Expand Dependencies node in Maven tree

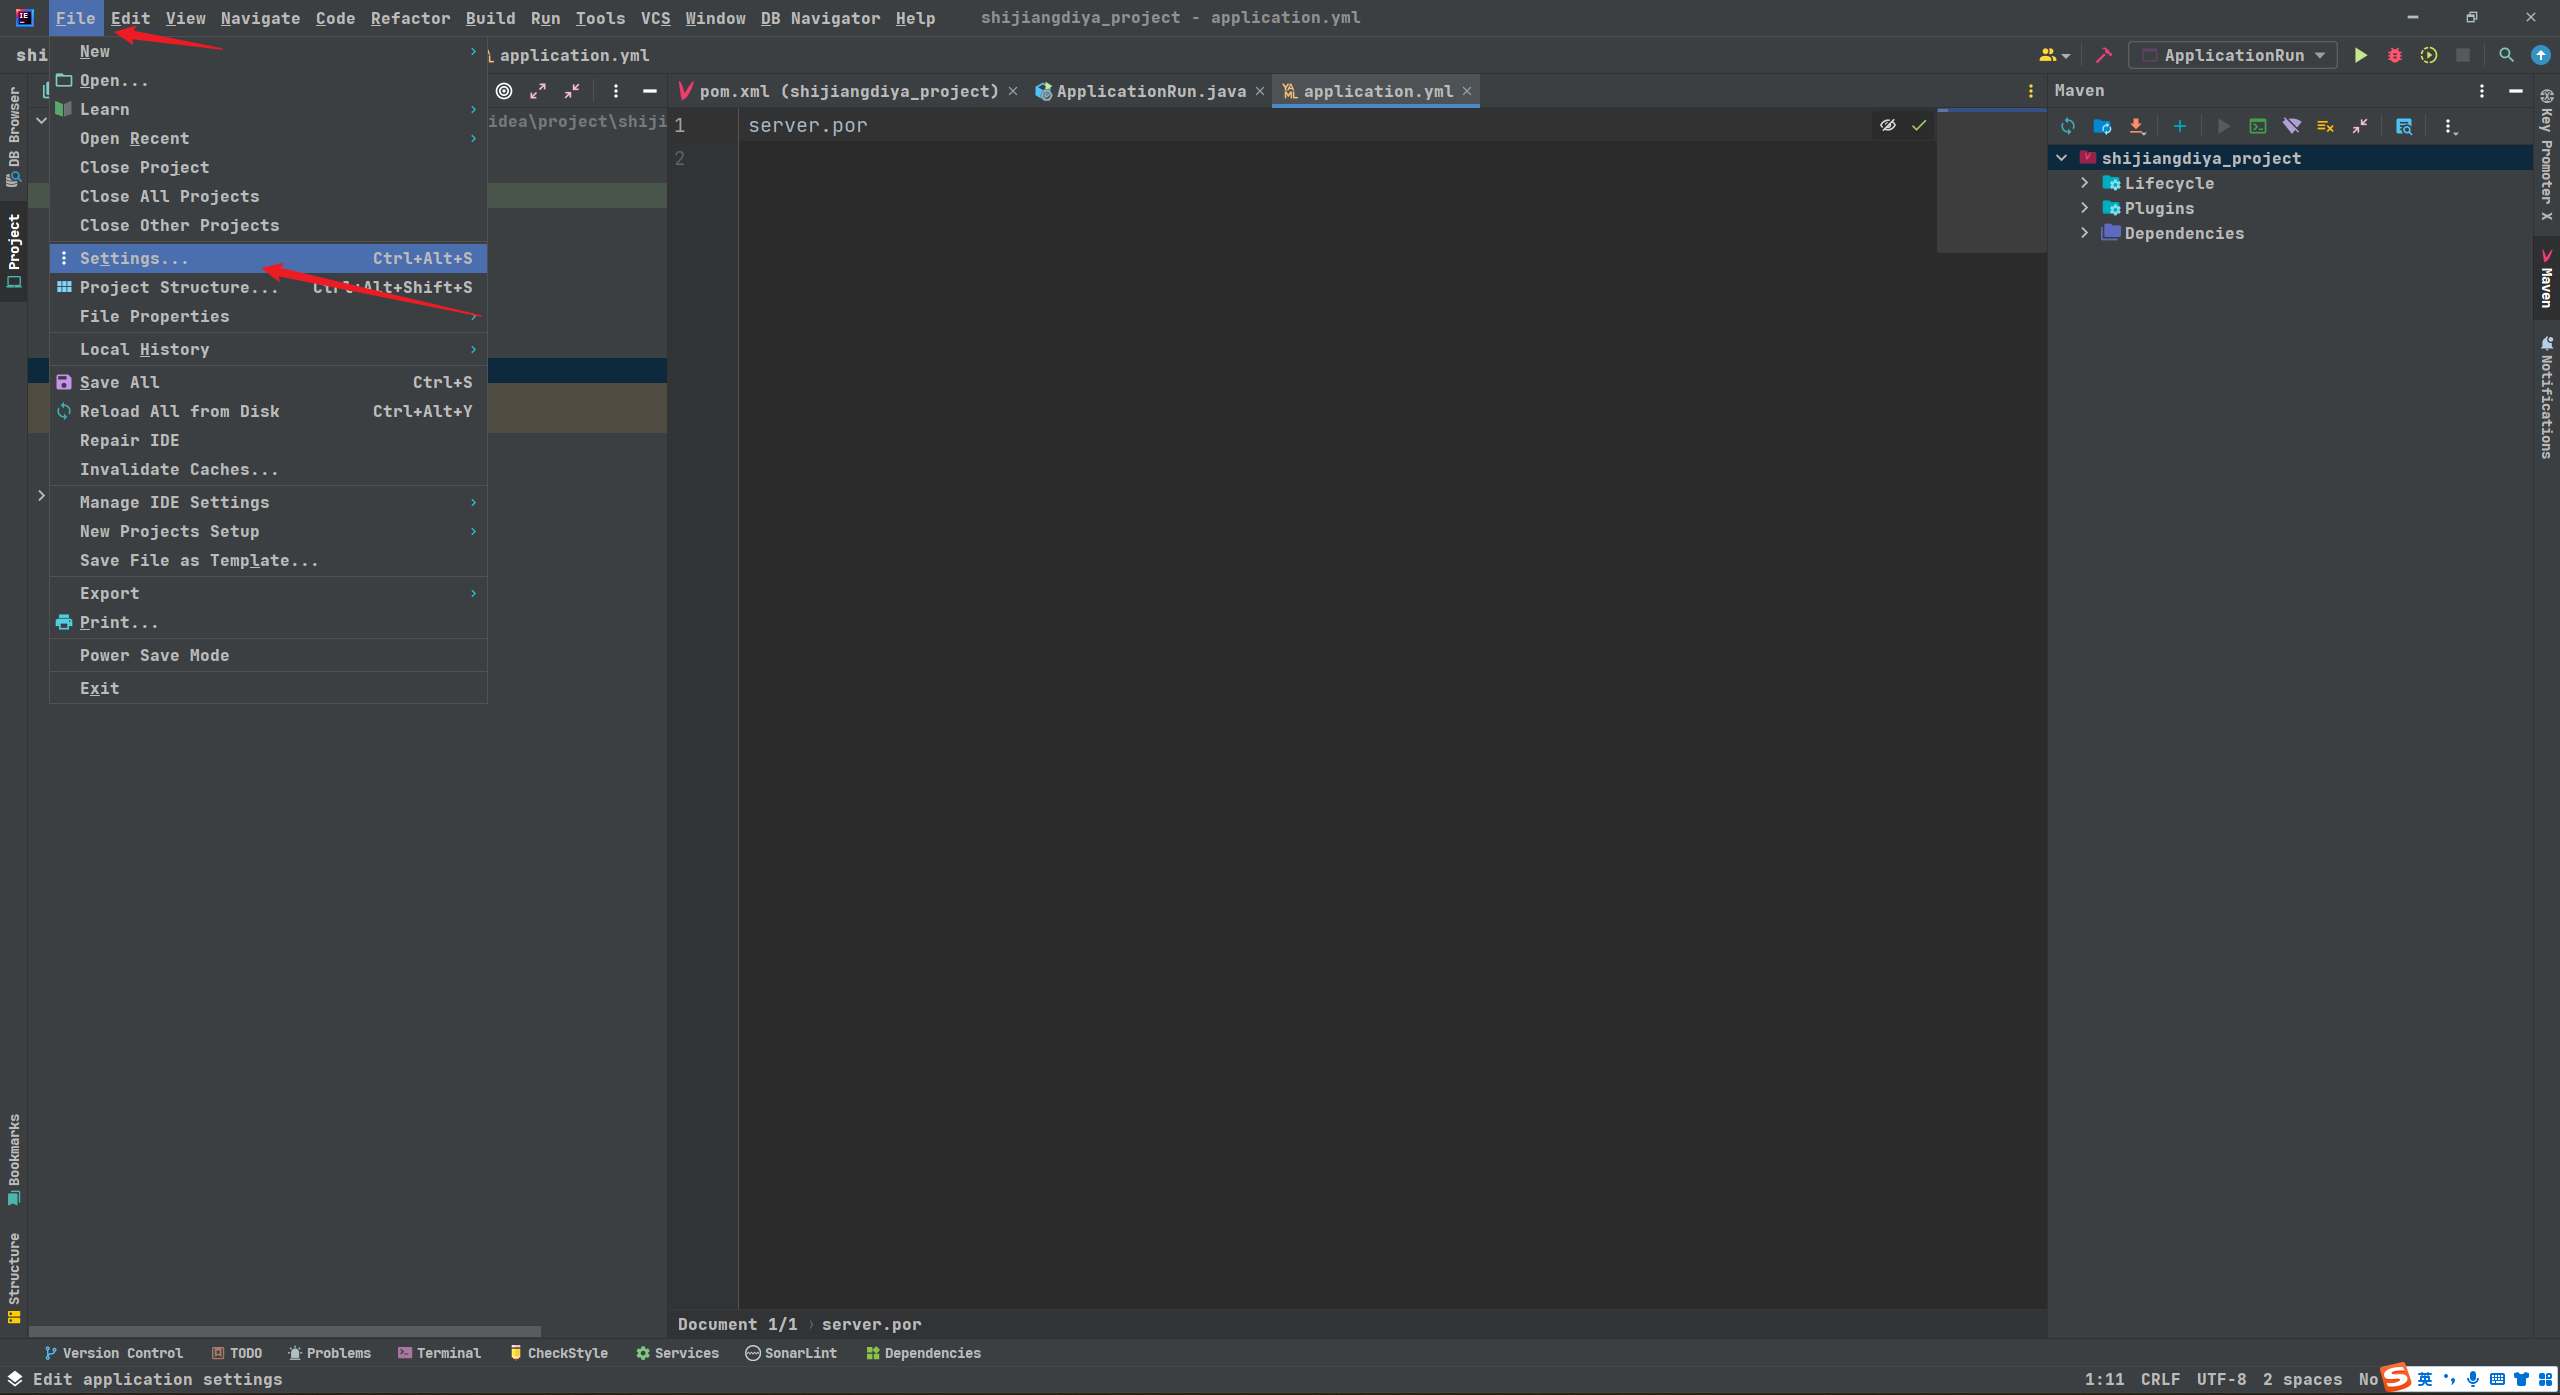2084,233
